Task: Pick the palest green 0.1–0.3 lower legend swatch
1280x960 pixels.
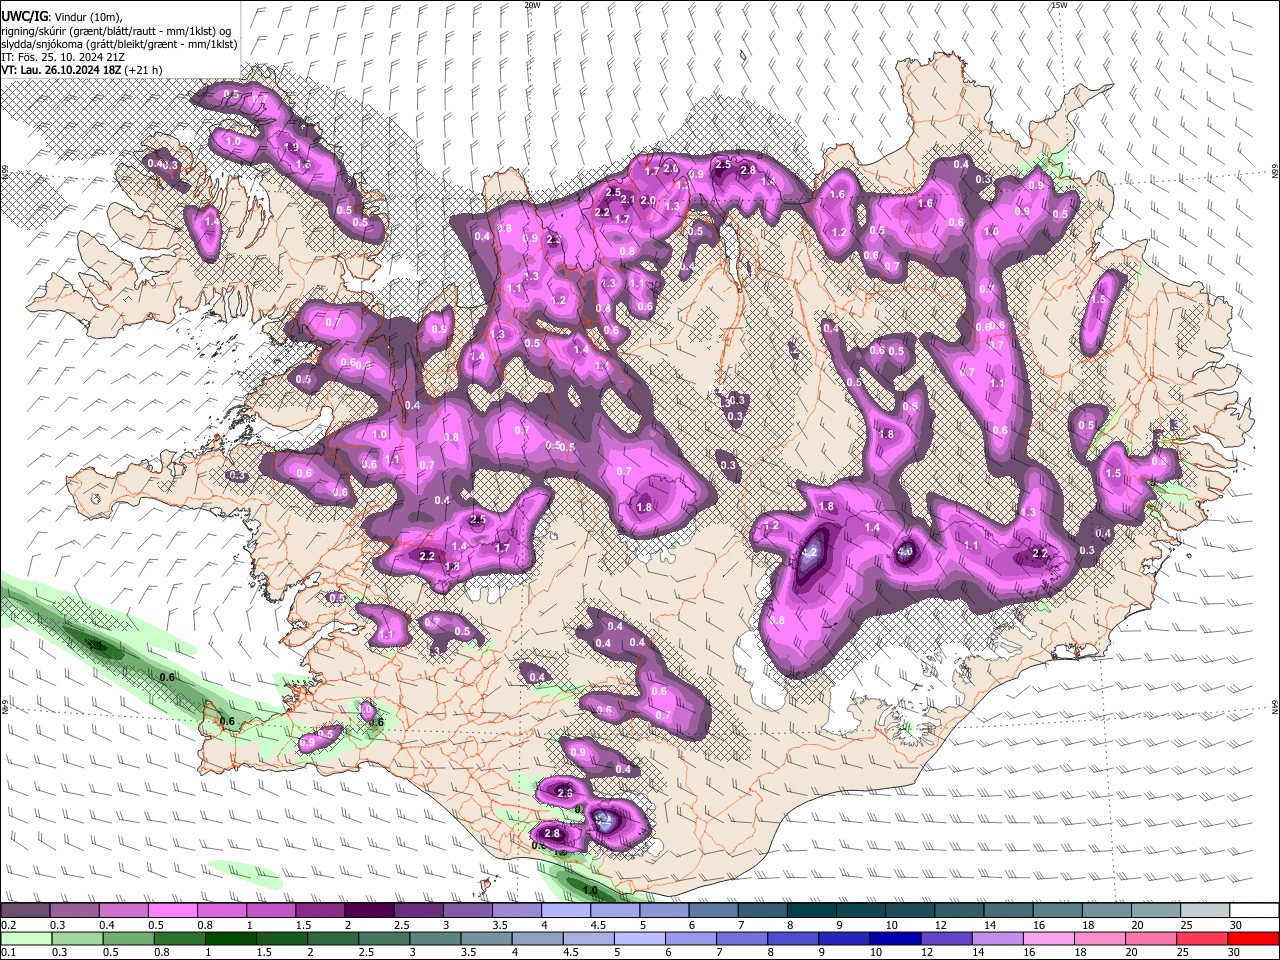Action: coord(27,938)
